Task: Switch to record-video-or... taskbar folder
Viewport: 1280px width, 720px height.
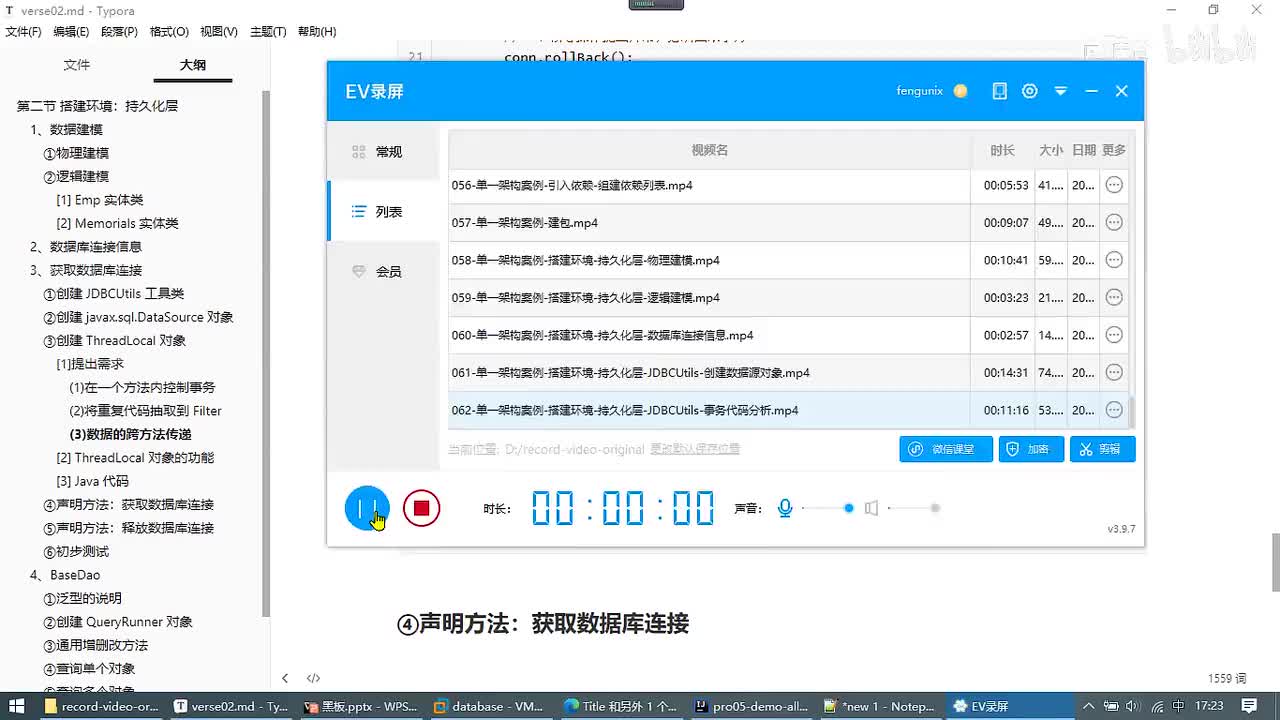Action: [x=101, y=706]
